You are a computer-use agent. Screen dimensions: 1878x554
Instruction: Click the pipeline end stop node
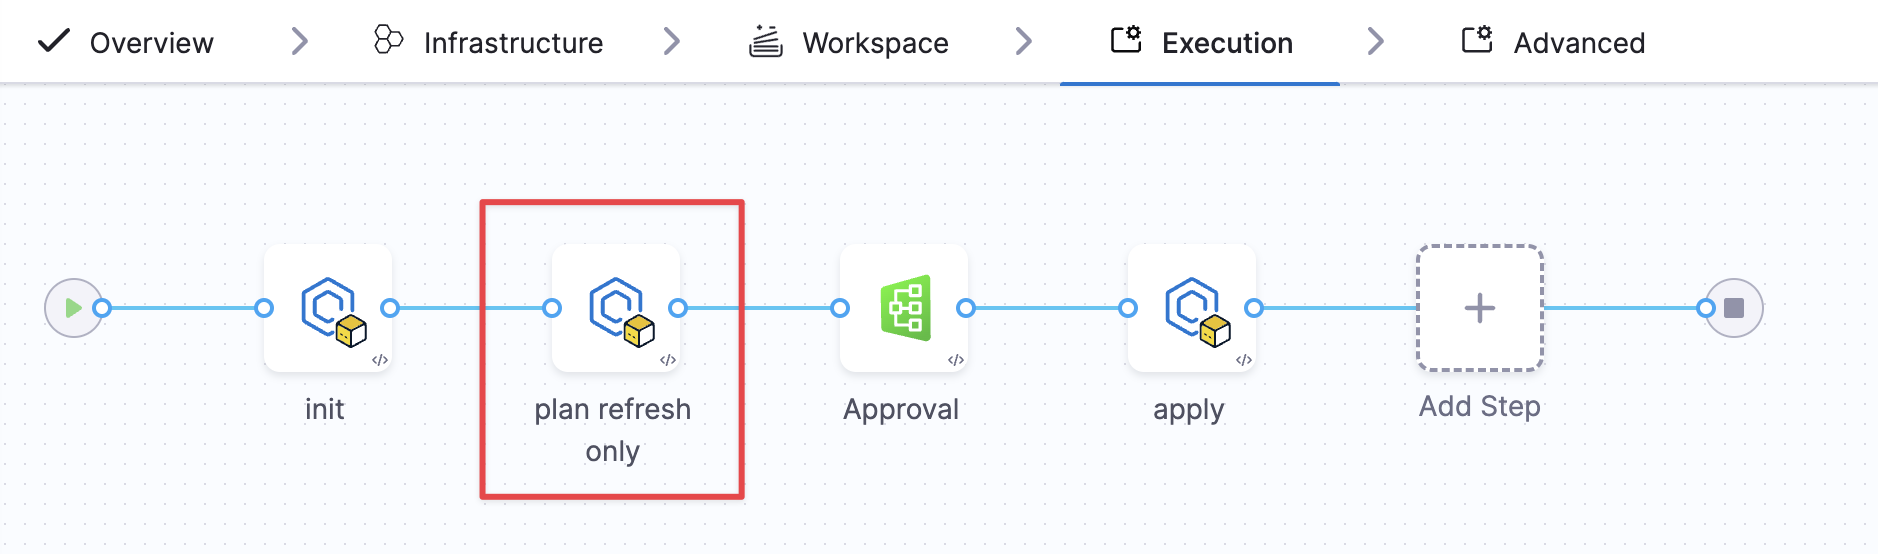click(1734, 308)
